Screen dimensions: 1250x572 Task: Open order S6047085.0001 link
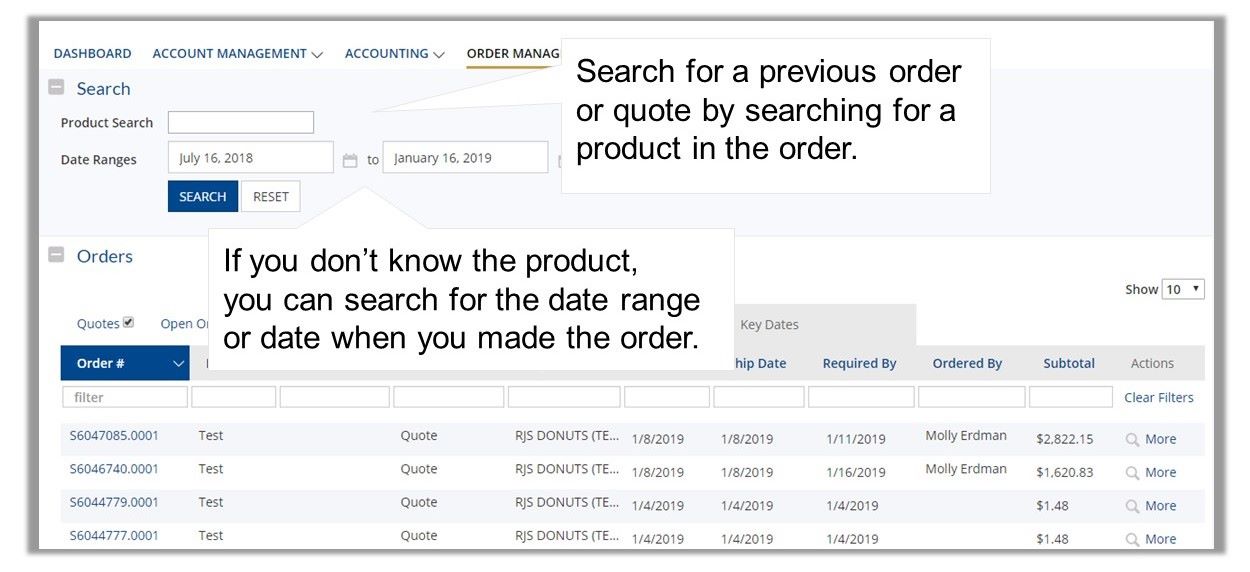pyautogui.click(x=114, y=435)
